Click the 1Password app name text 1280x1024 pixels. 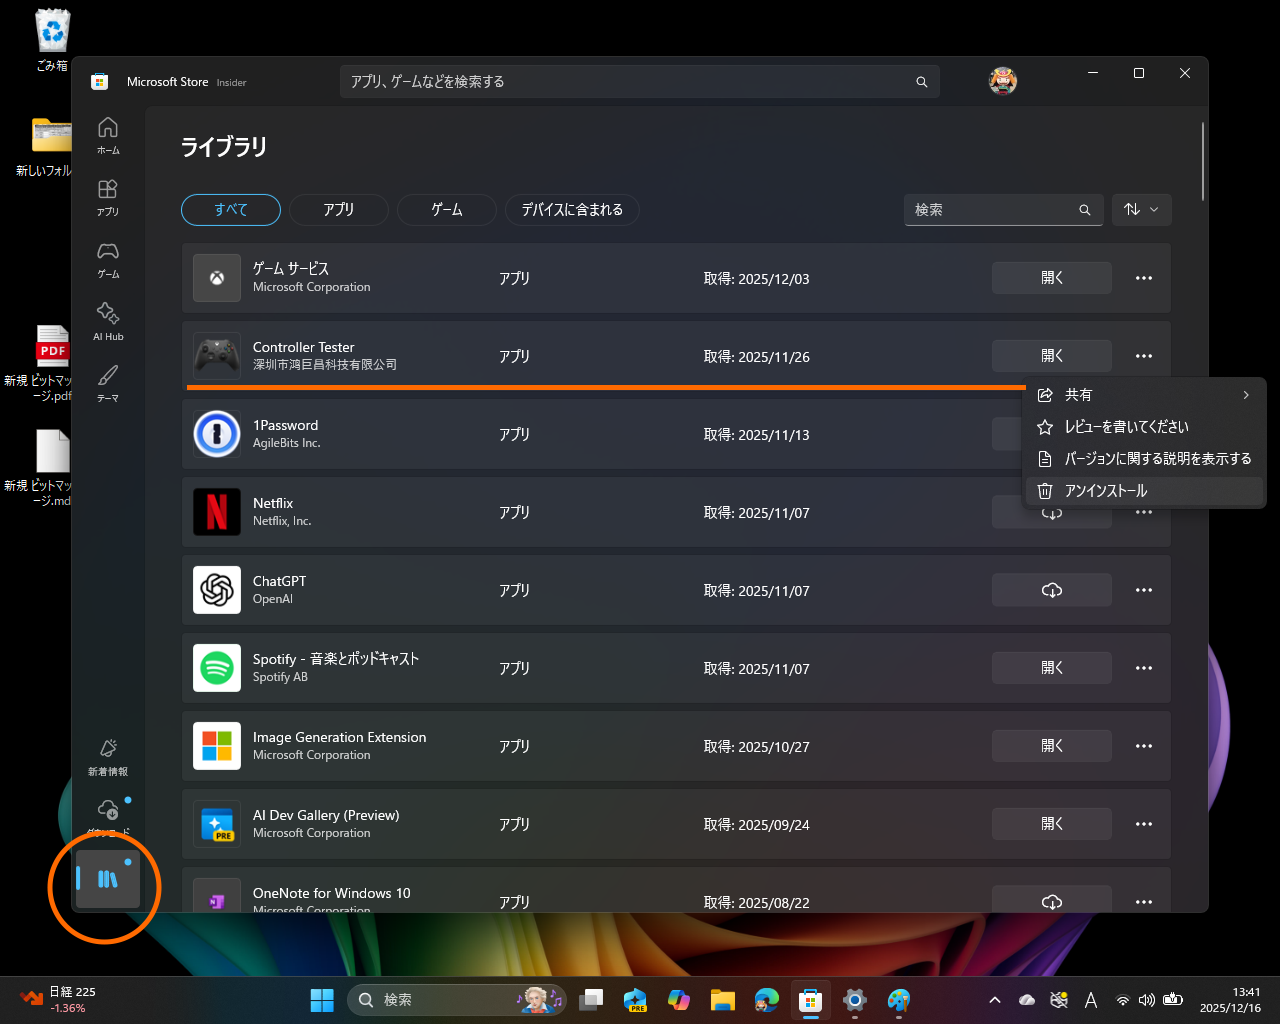point(286,425)
